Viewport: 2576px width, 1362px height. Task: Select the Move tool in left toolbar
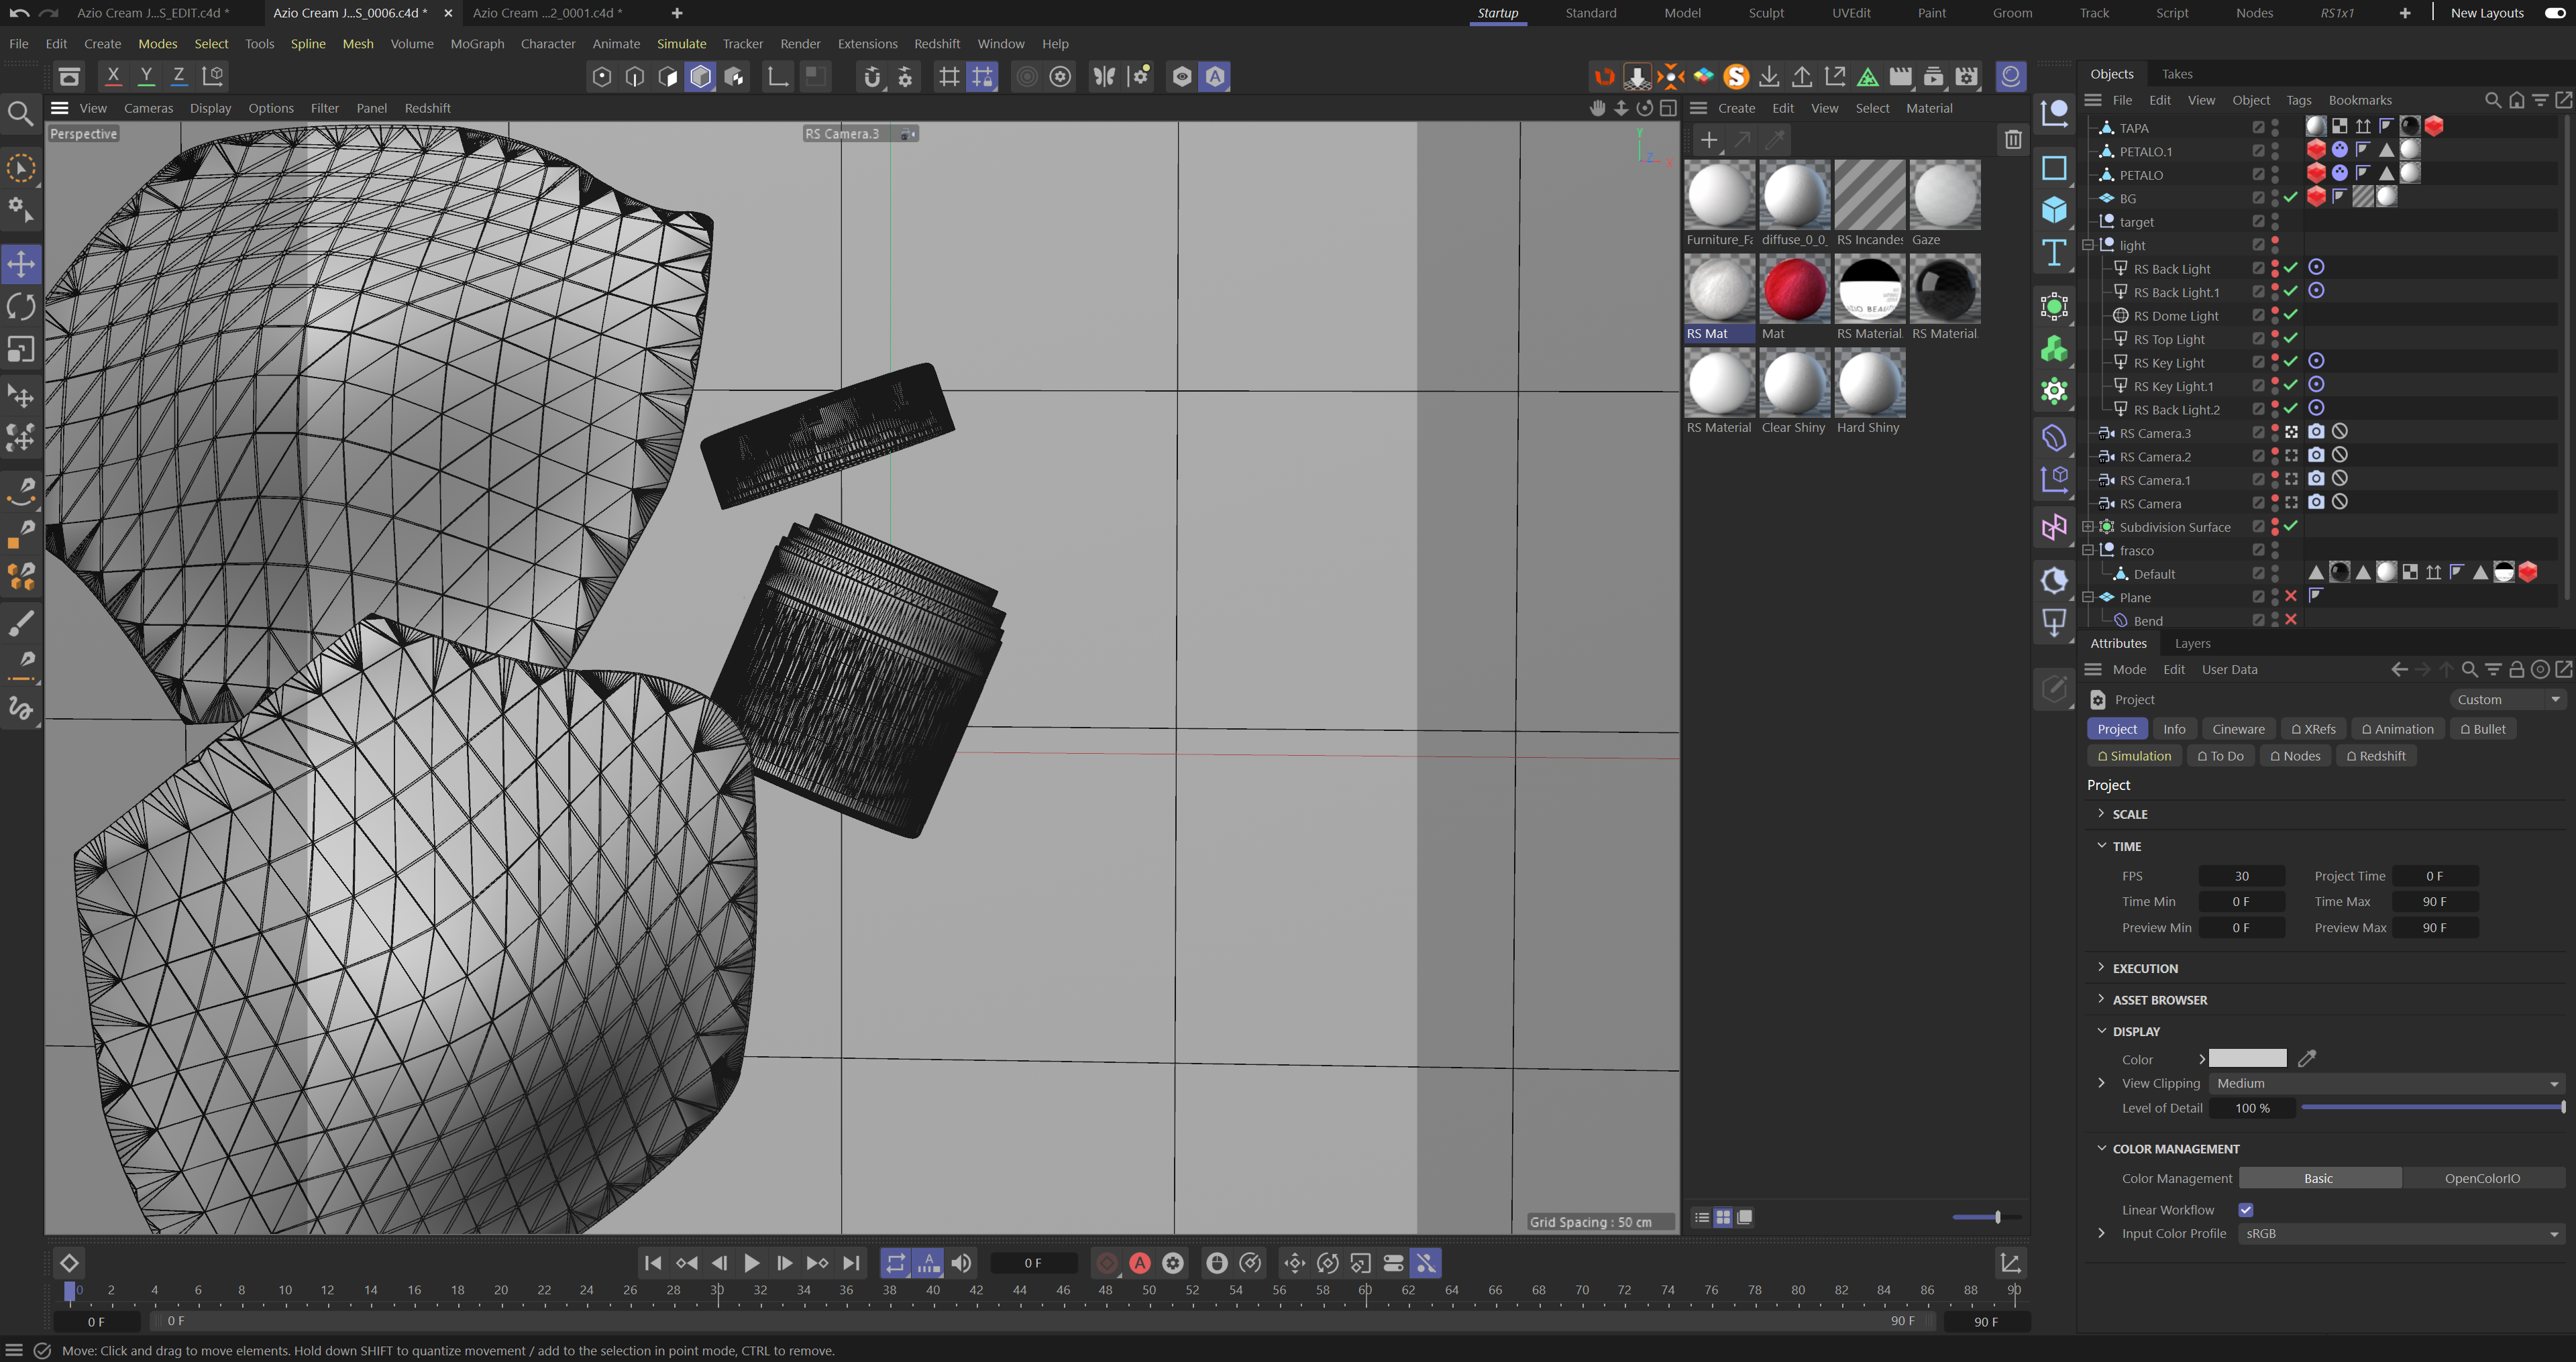pyautogui.click(x=21, y=265)
